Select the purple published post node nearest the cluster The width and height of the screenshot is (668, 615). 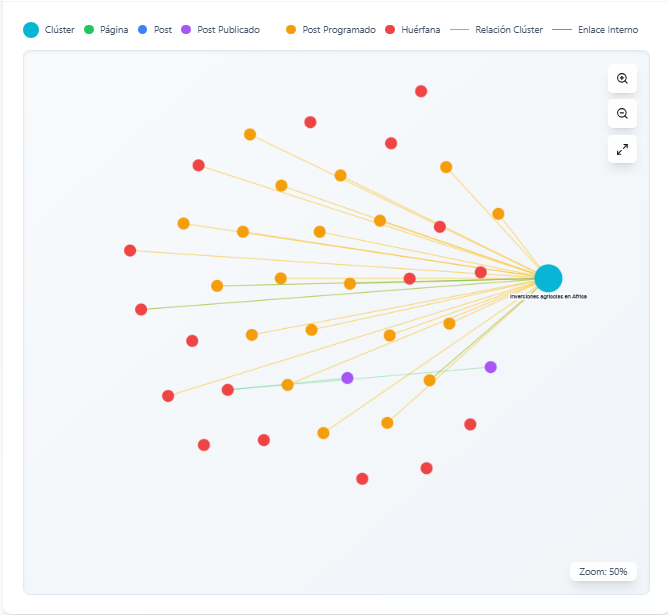pyautogui.click(x=490, y=367)
